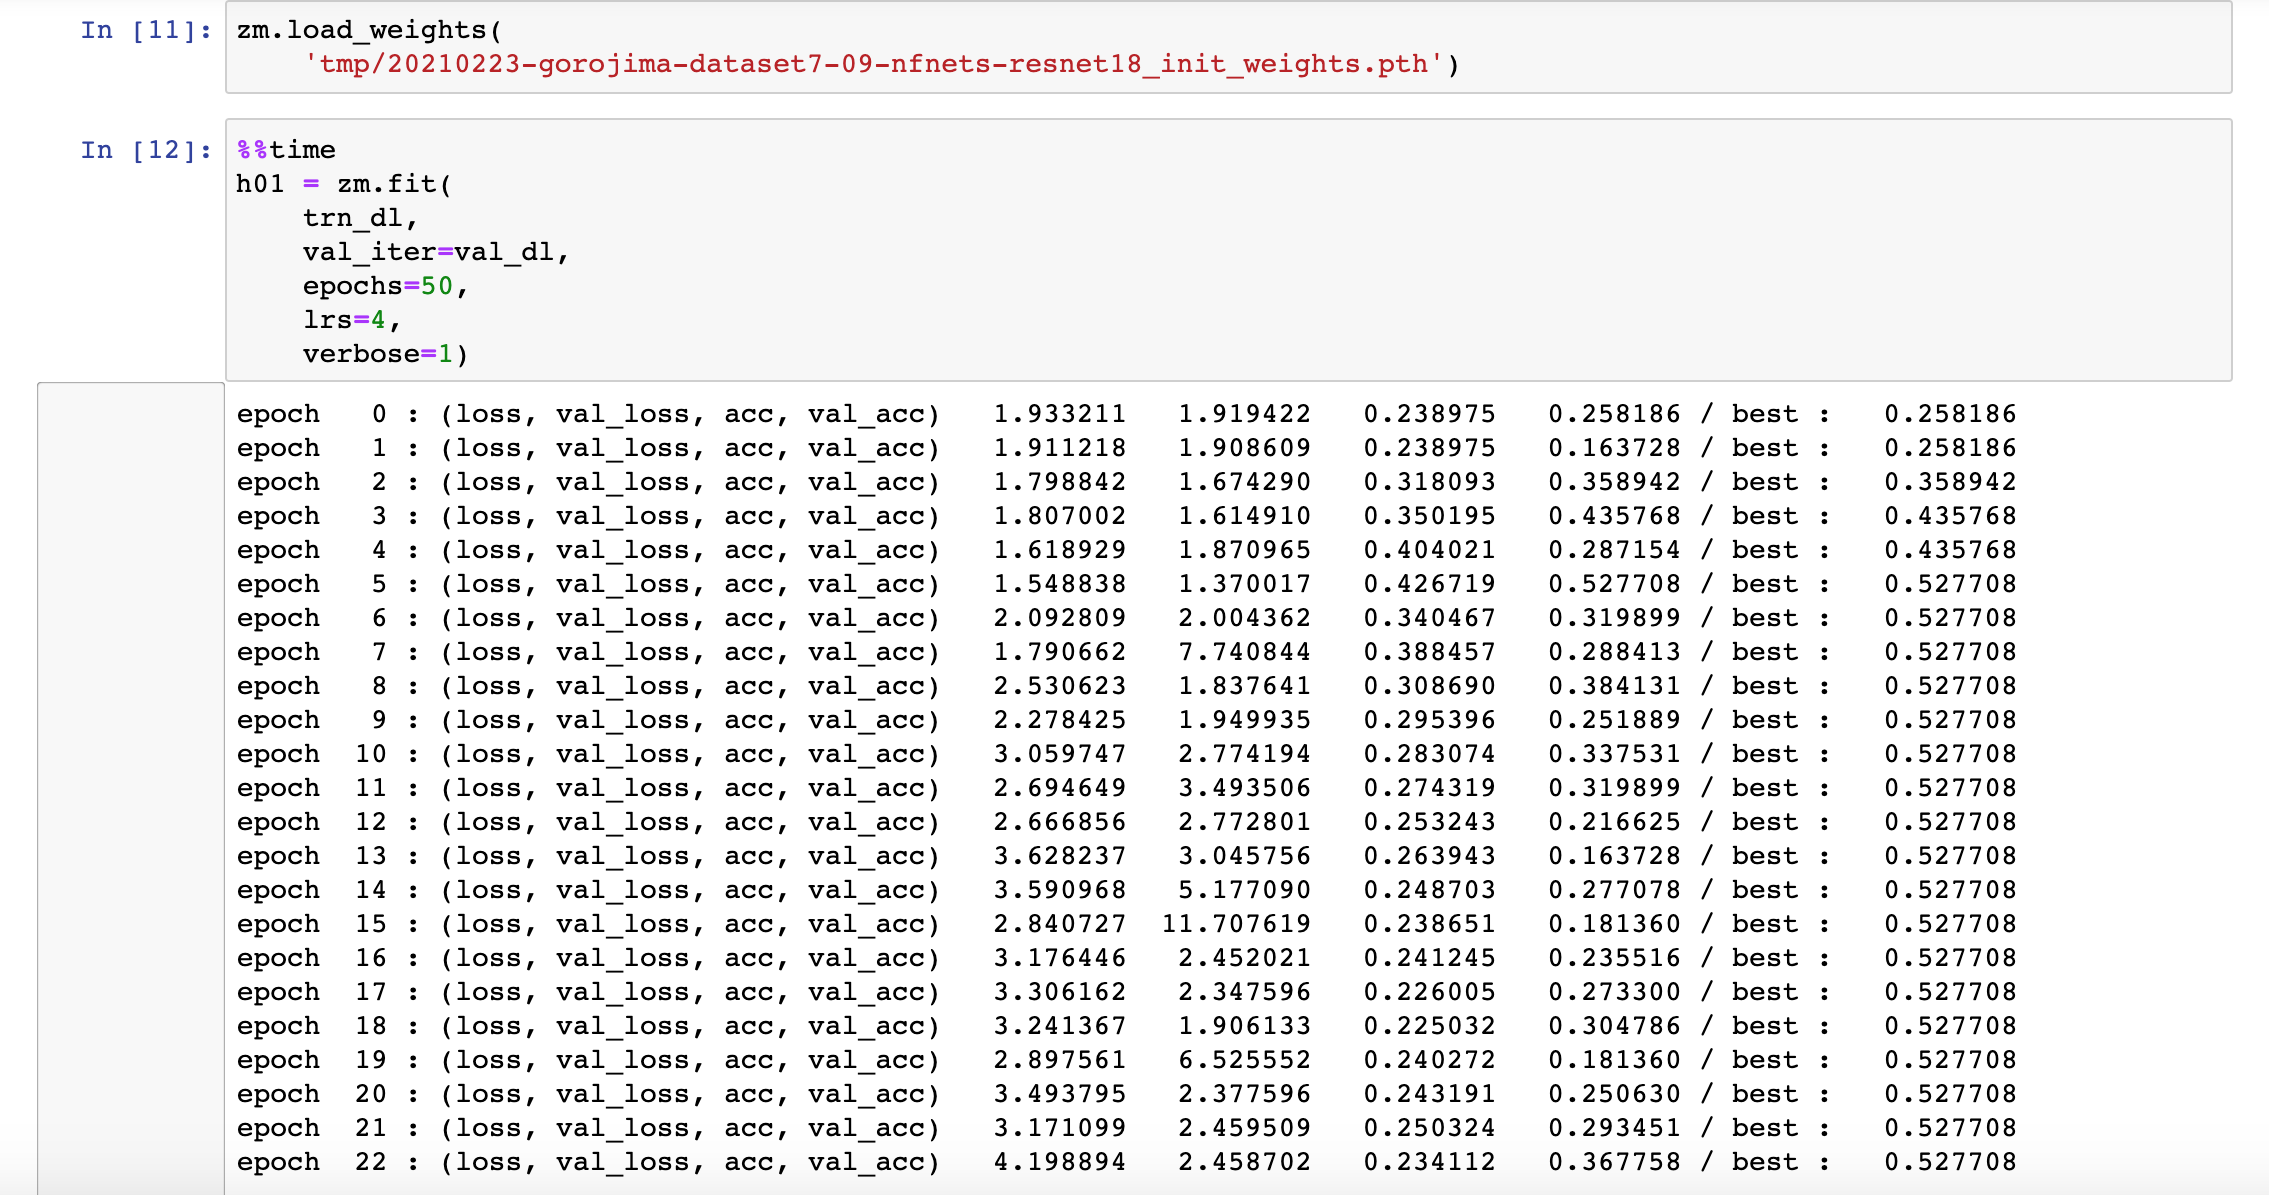Screen dimensions: 2269x1195
Task: Click inside the zm.load_weights code cell
Action: 1228,48
